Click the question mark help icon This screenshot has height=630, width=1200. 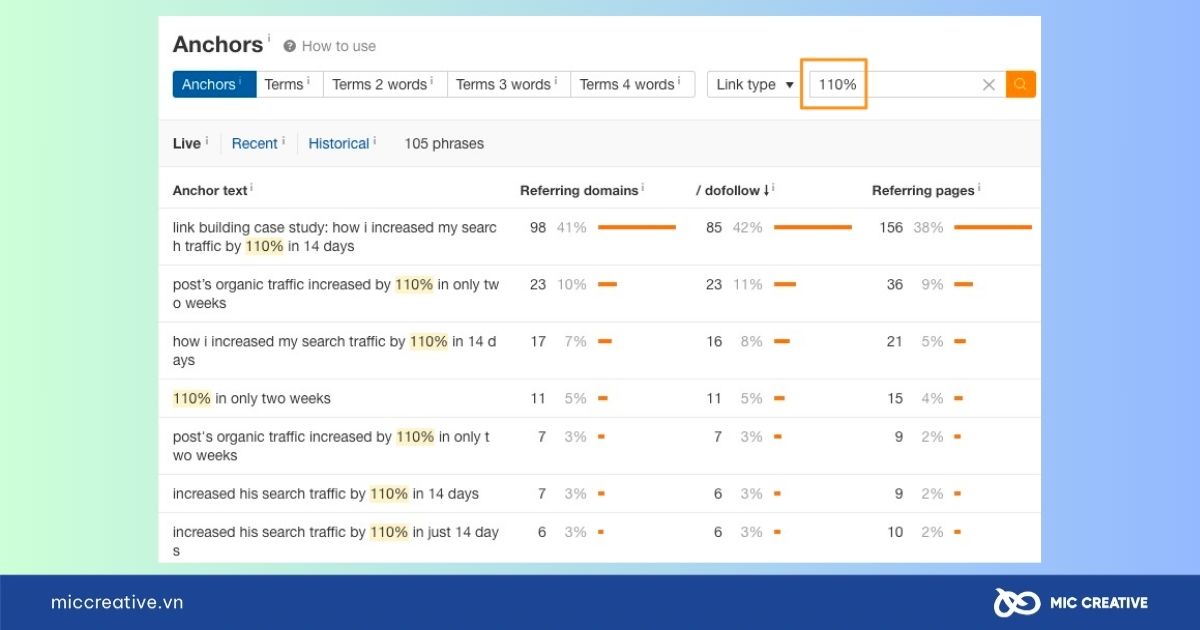pyautogui.click(x=290, y=46)
